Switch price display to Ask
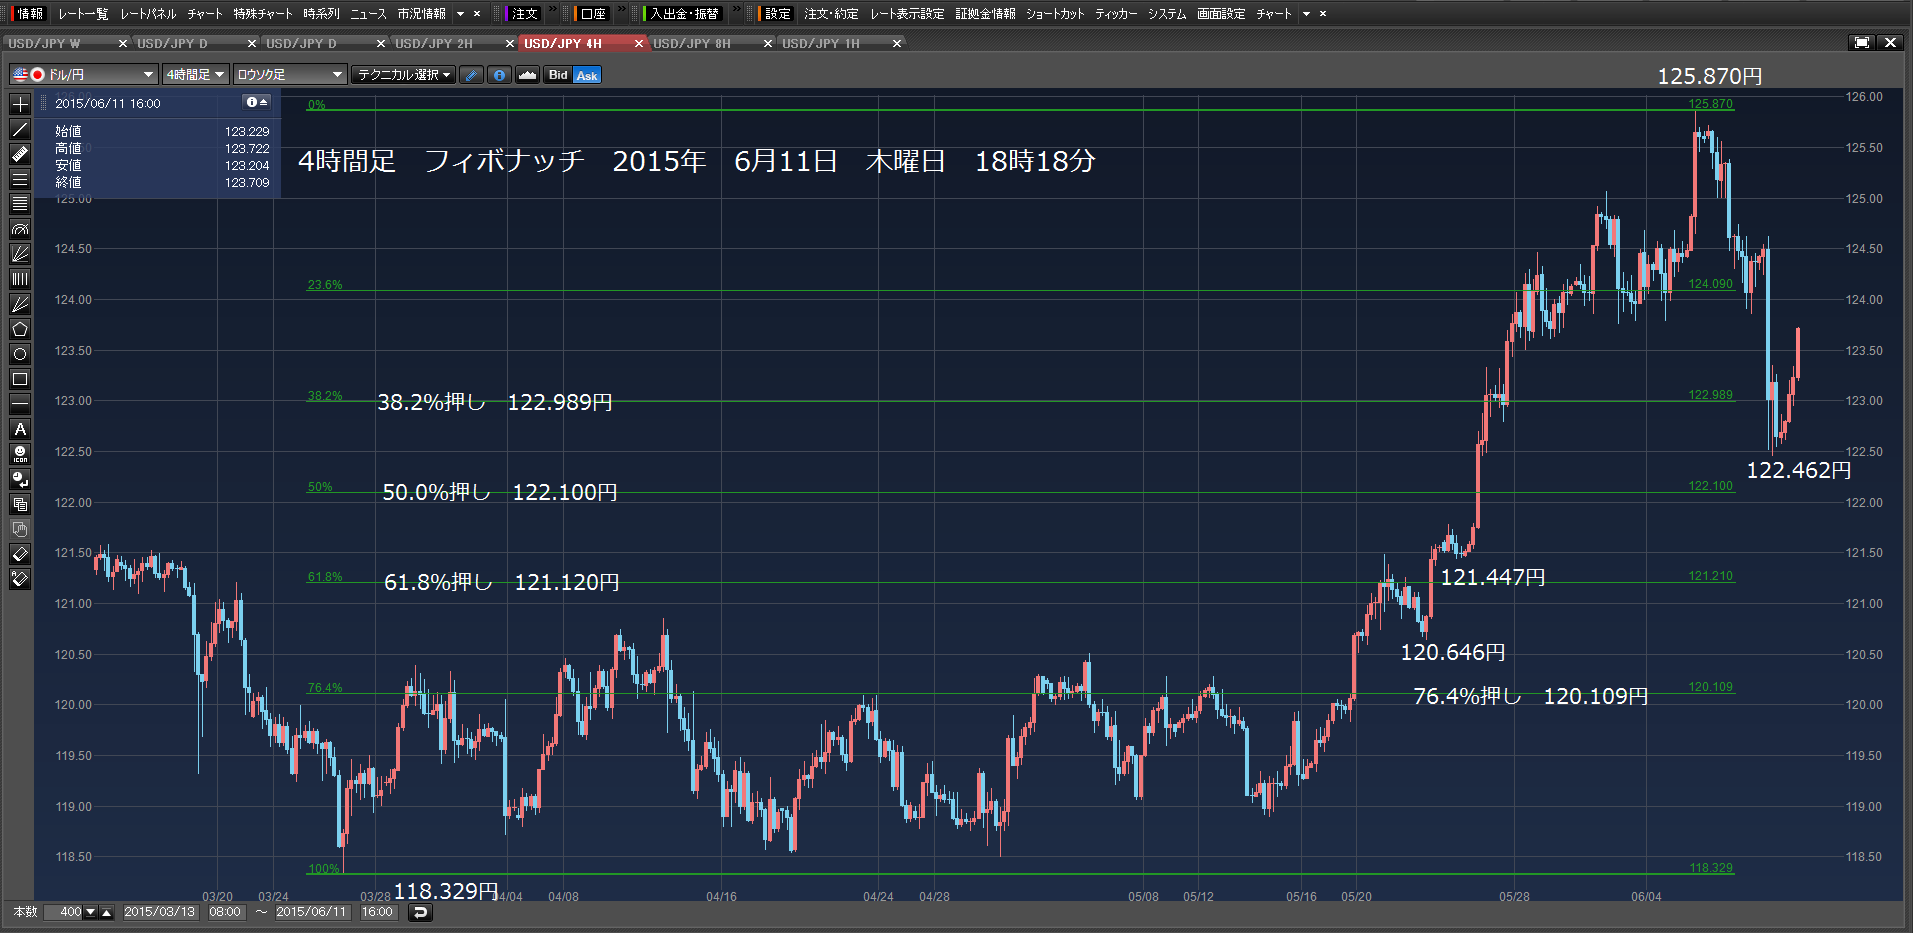 click(x=587, y=75)
